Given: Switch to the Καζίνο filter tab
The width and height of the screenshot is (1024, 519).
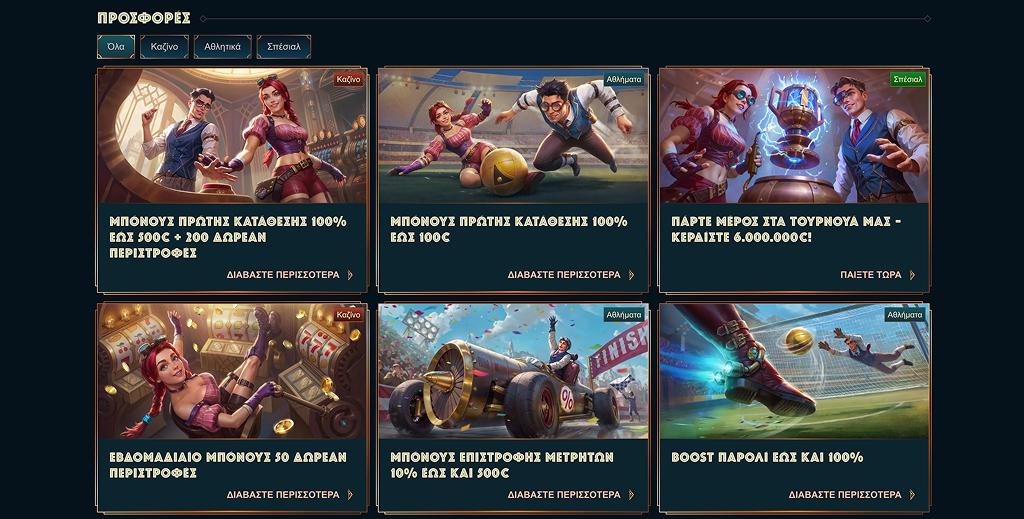Looking at the screenshot, I should click(x=164, y=47).
